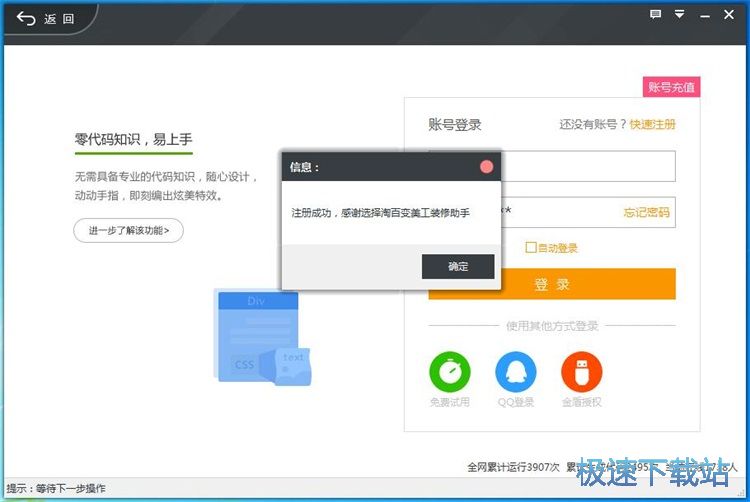The width and height of the screenshot is (750, 502).
Task: Choose the blue QQ登录 penguin icon
Action: (x=516, y=371)
